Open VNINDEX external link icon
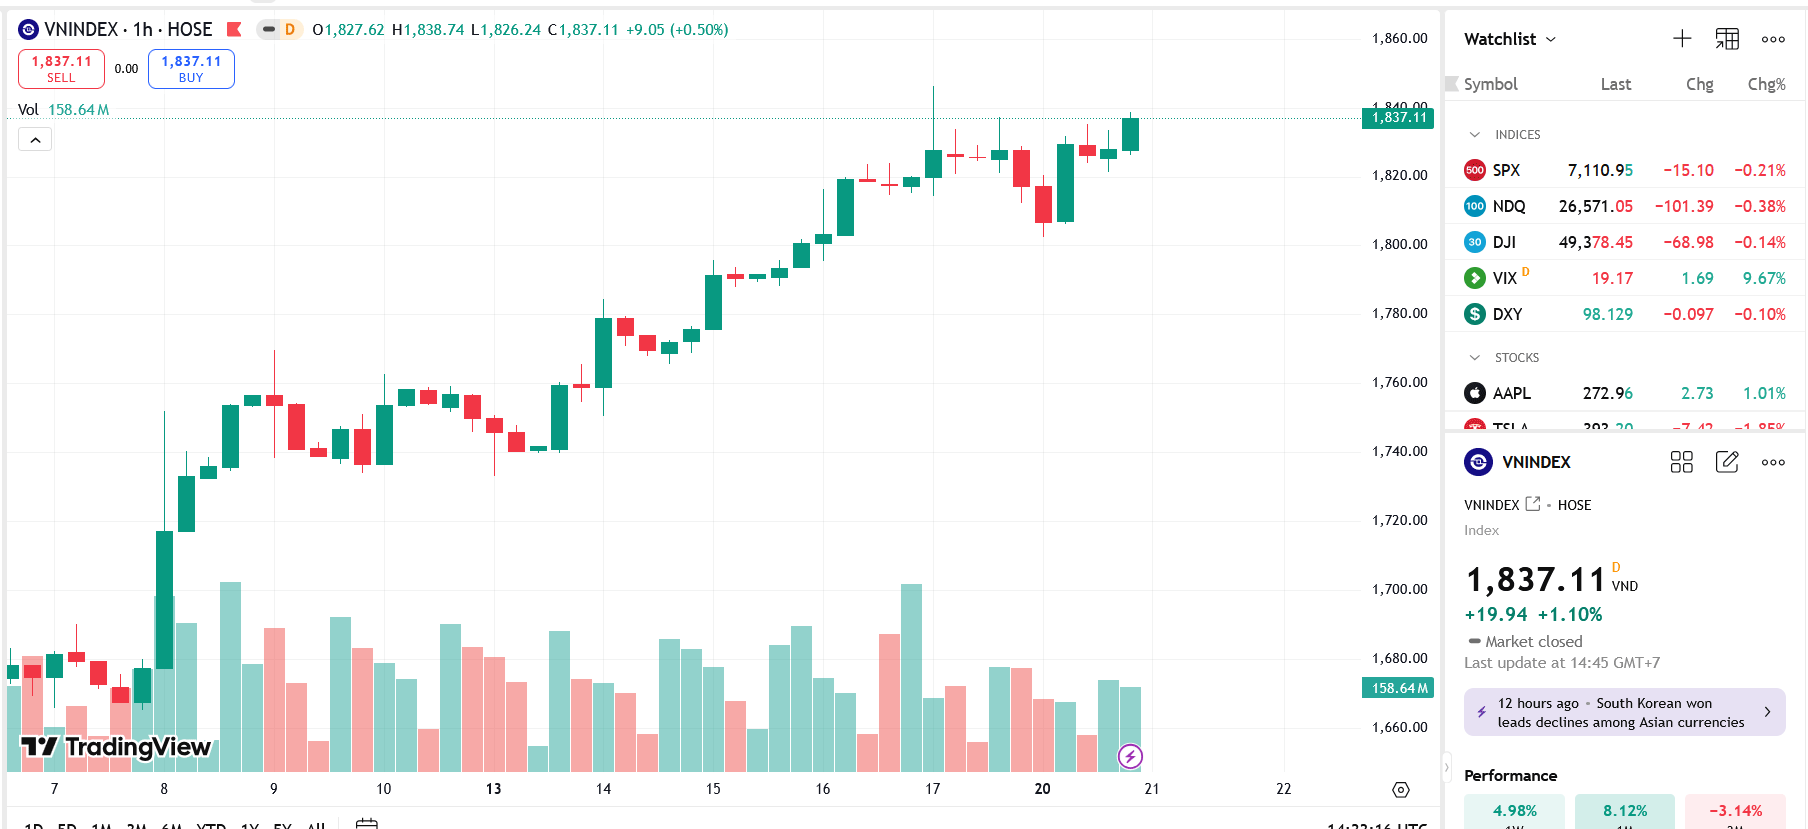The height and width of the screenshot is (829, 1808). pyautogui.click(x=1531, y=504)
